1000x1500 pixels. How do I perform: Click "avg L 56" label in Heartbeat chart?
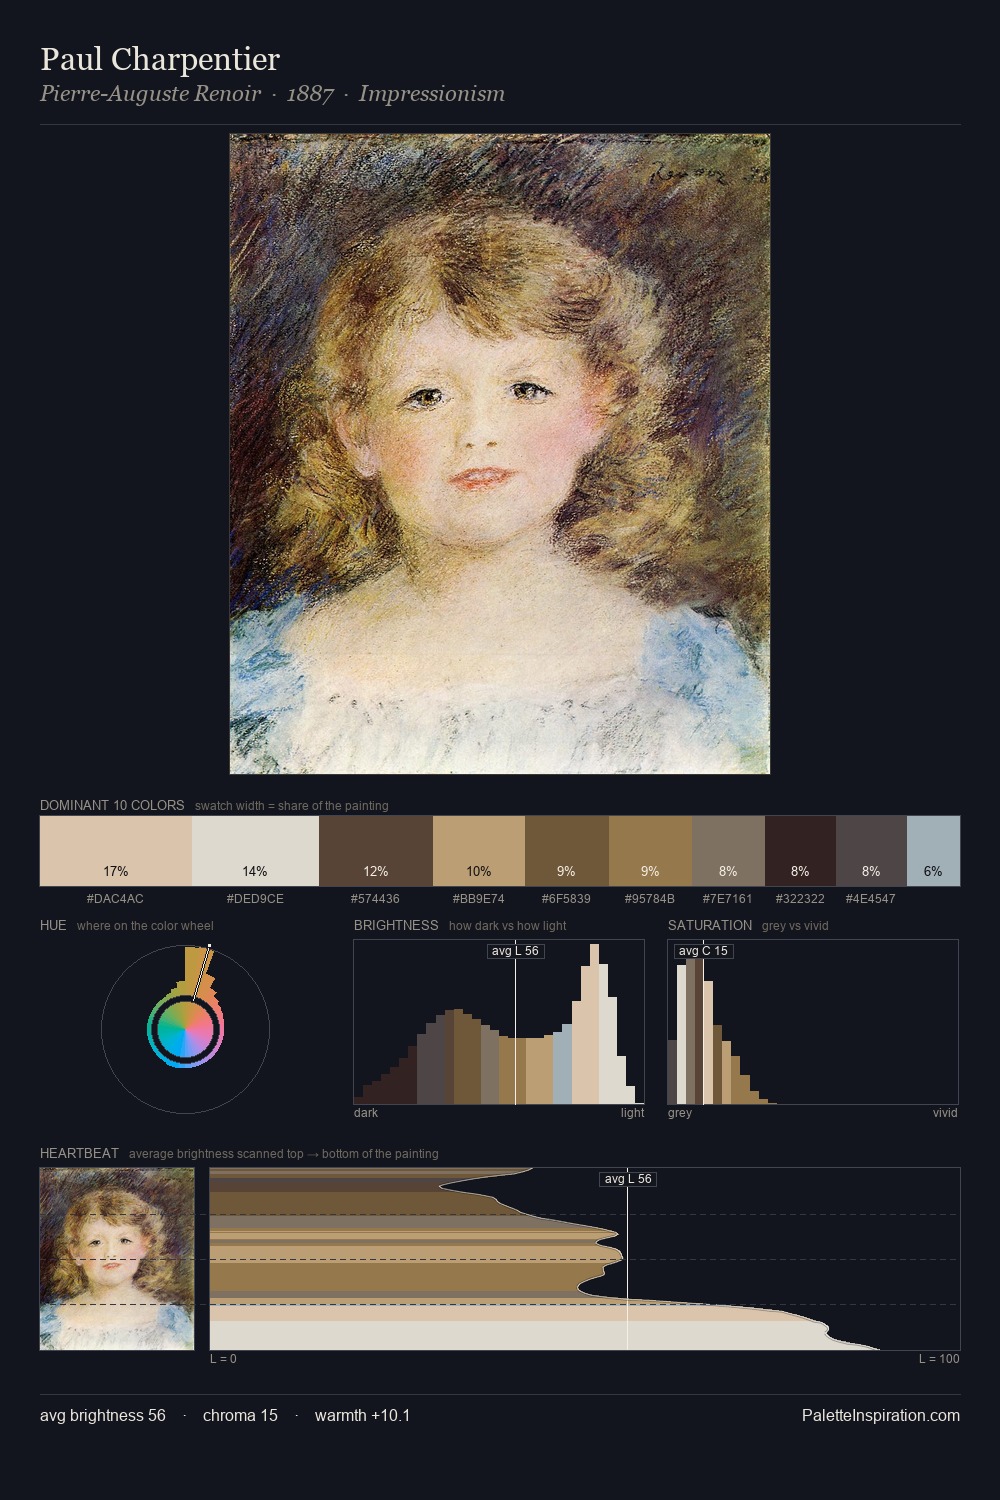[x=628, y=1179]
